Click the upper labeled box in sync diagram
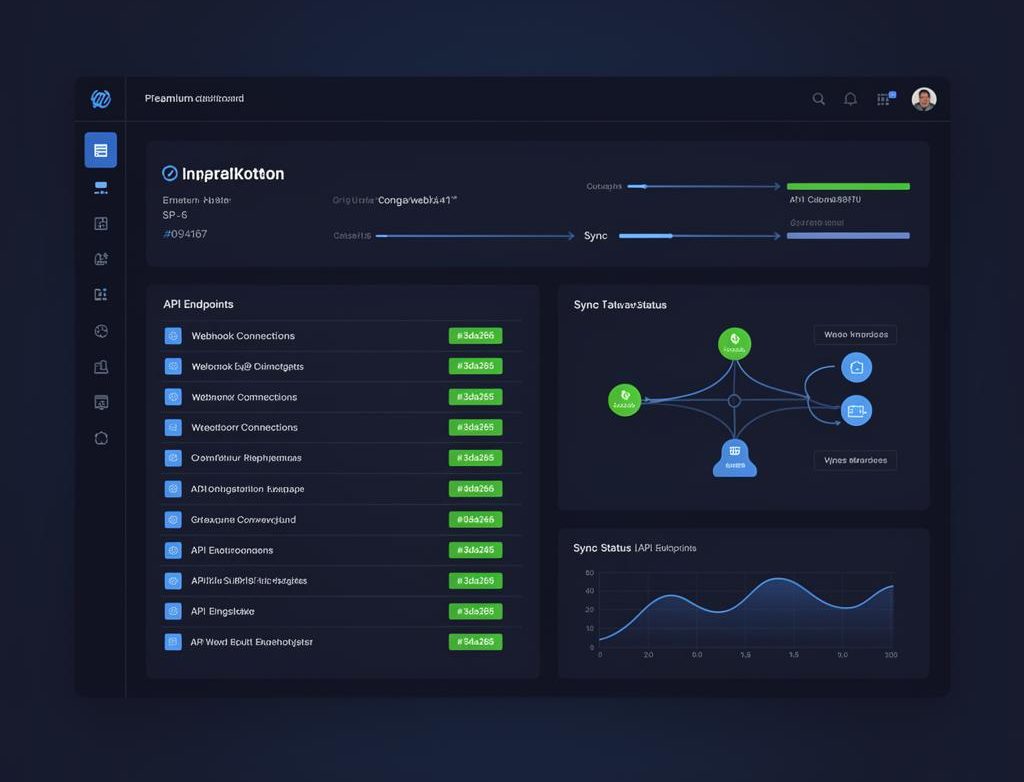1024x782 pixels. [855, 335]
